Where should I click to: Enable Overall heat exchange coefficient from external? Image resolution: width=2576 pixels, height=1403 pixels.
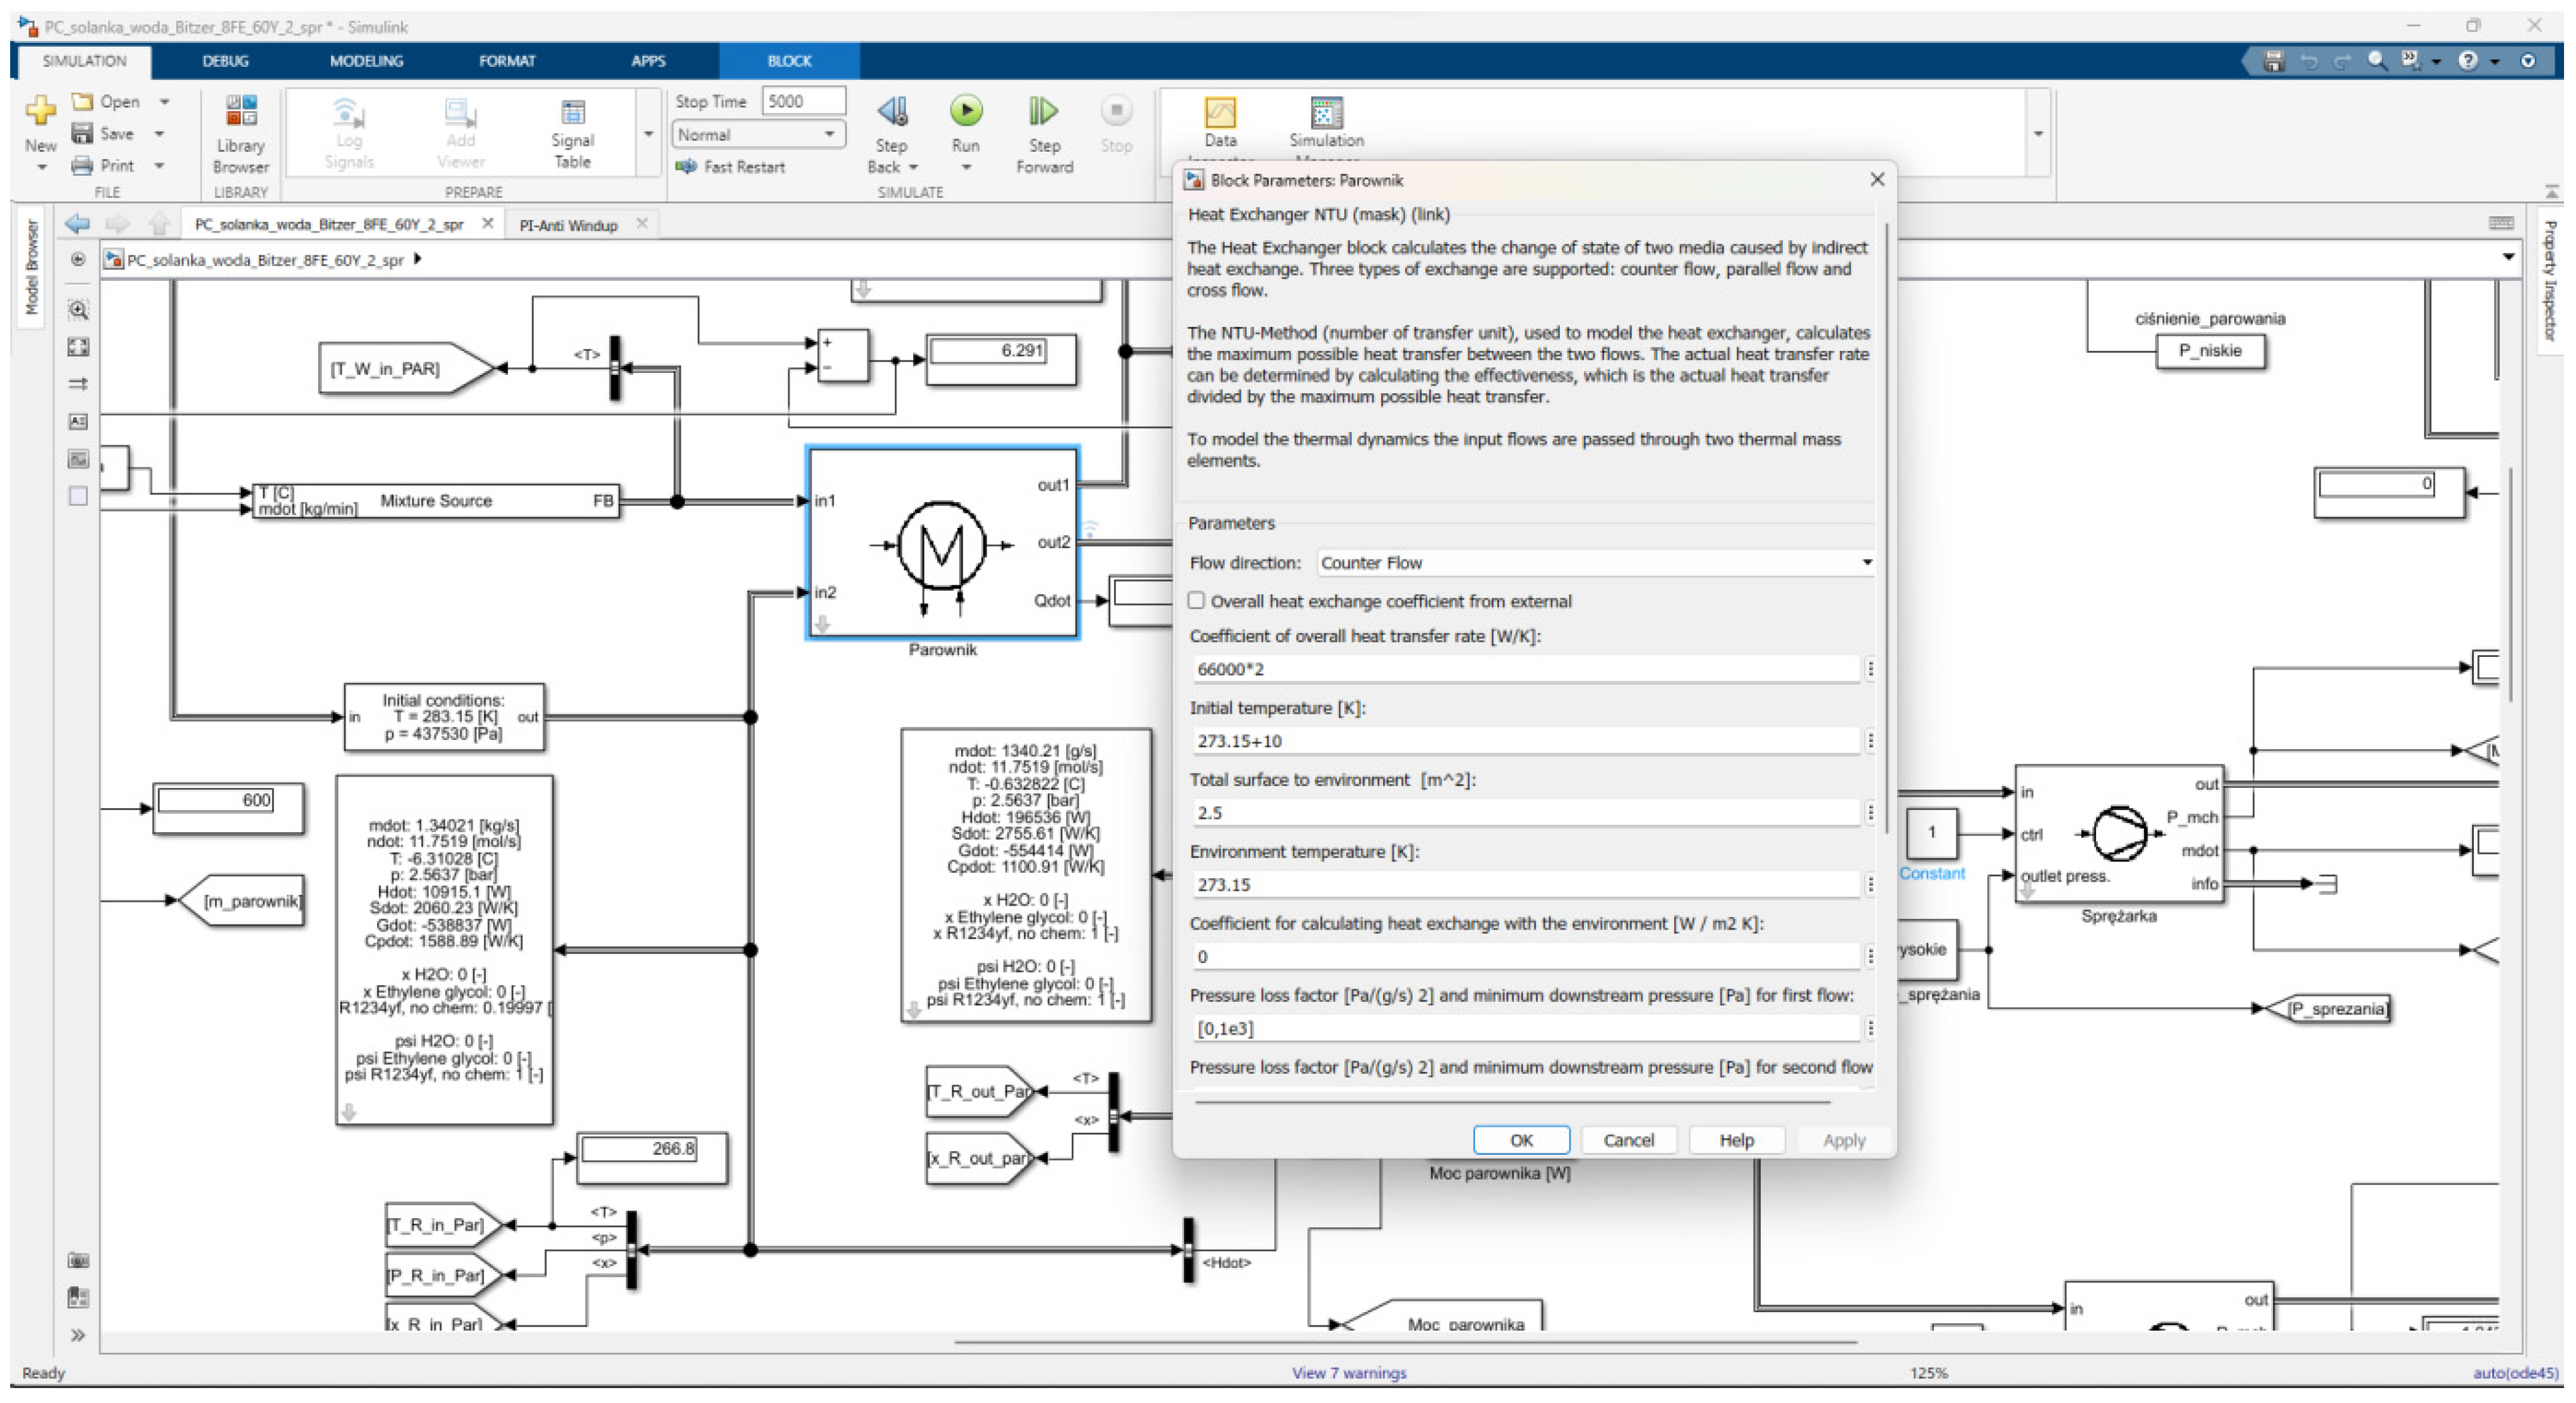1196,601
